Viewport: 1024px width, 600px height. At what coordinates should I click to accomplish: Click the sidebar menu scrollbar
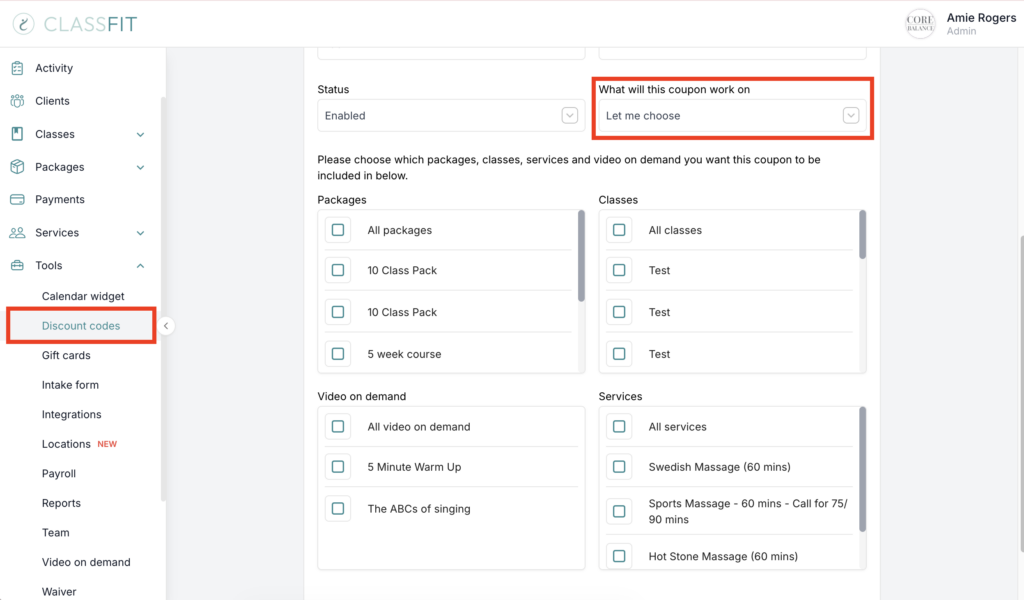pos(163,299)
